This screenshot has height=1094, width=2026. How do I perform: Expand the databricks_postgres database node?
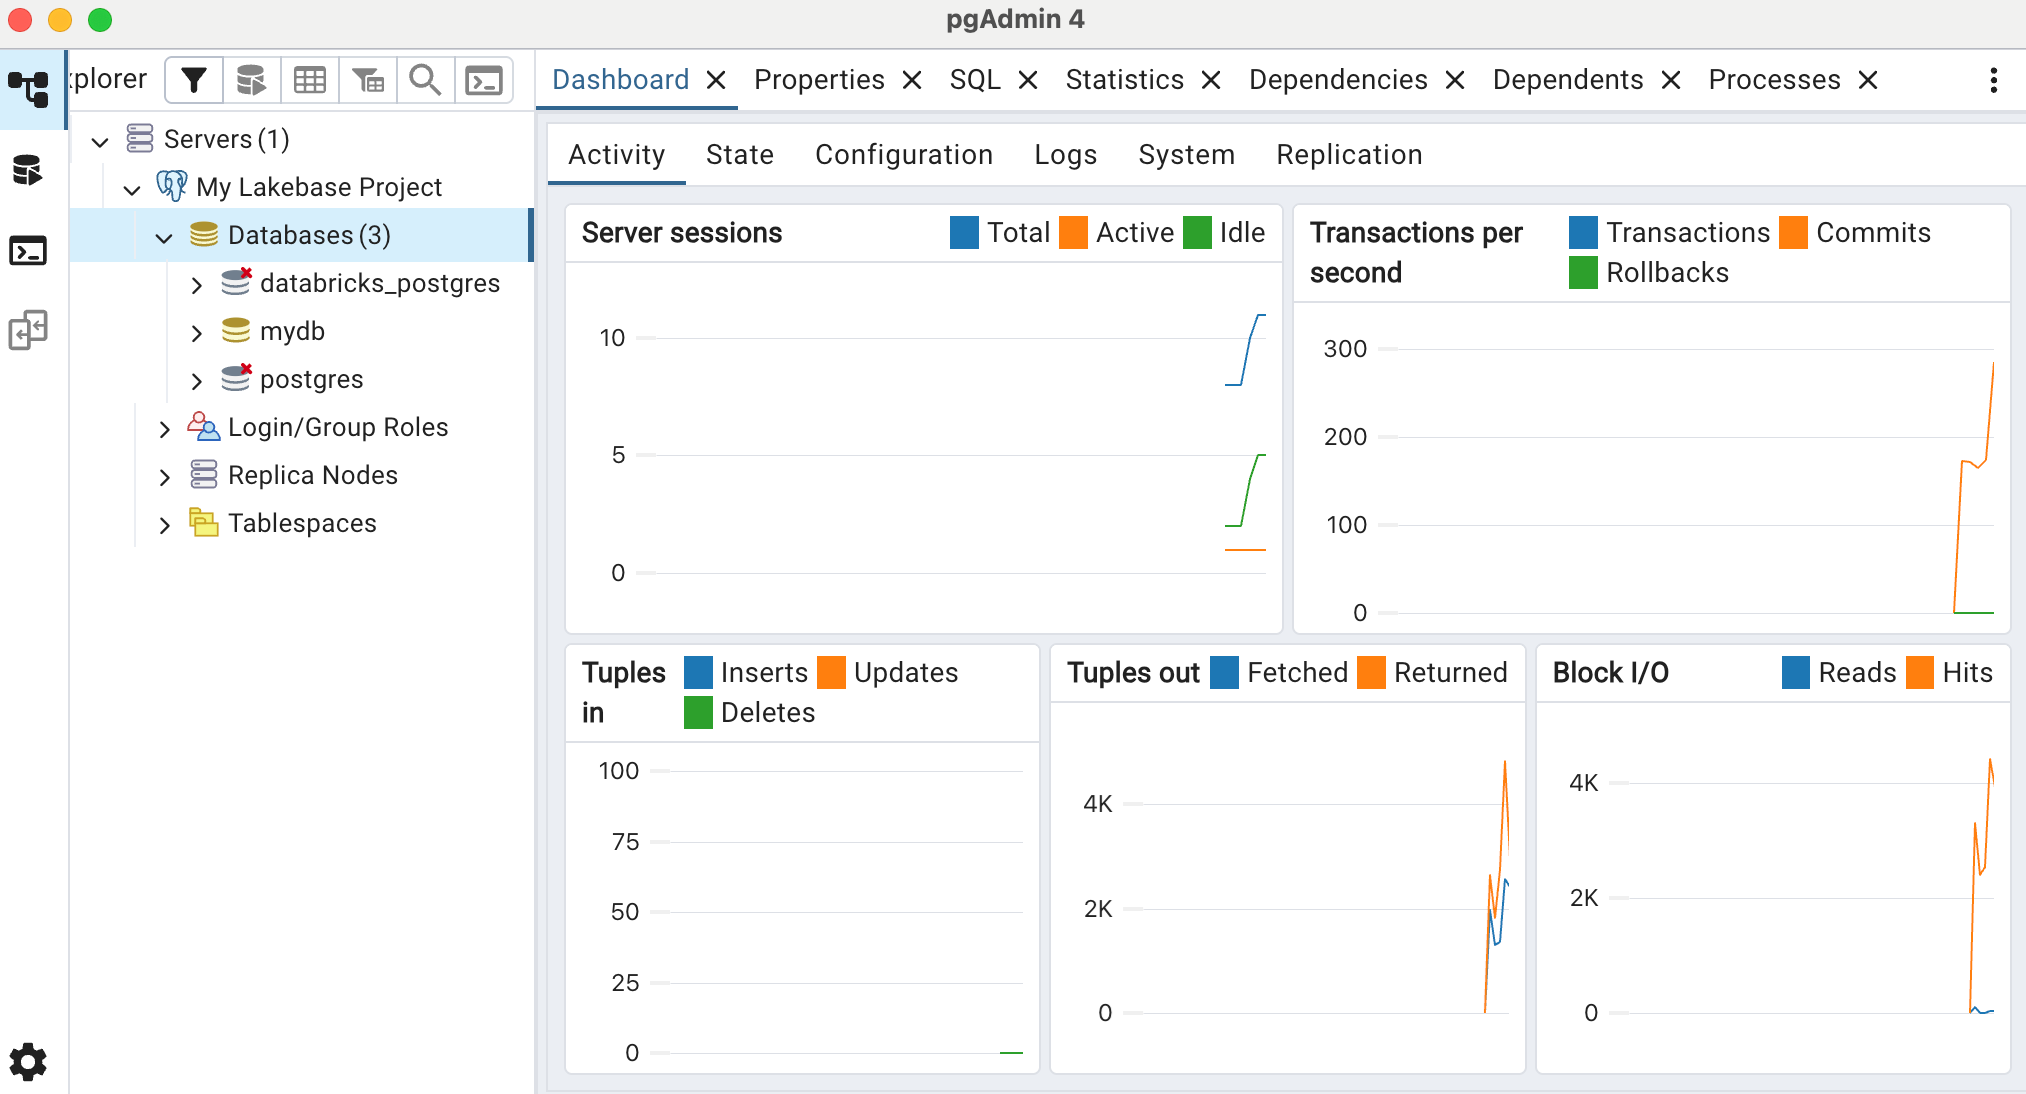tap(196, 284)
